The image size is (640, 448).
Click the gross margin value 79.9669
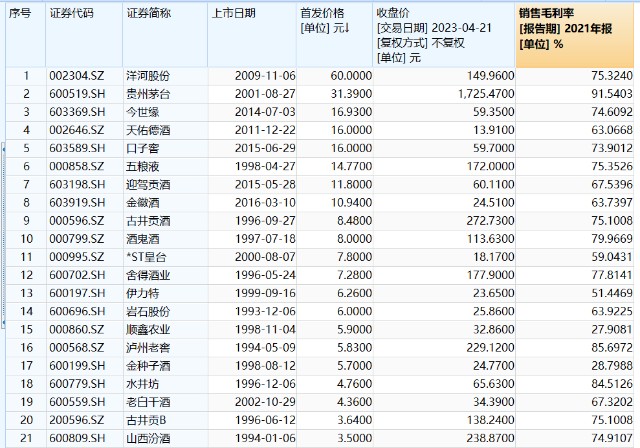(612, 239)
